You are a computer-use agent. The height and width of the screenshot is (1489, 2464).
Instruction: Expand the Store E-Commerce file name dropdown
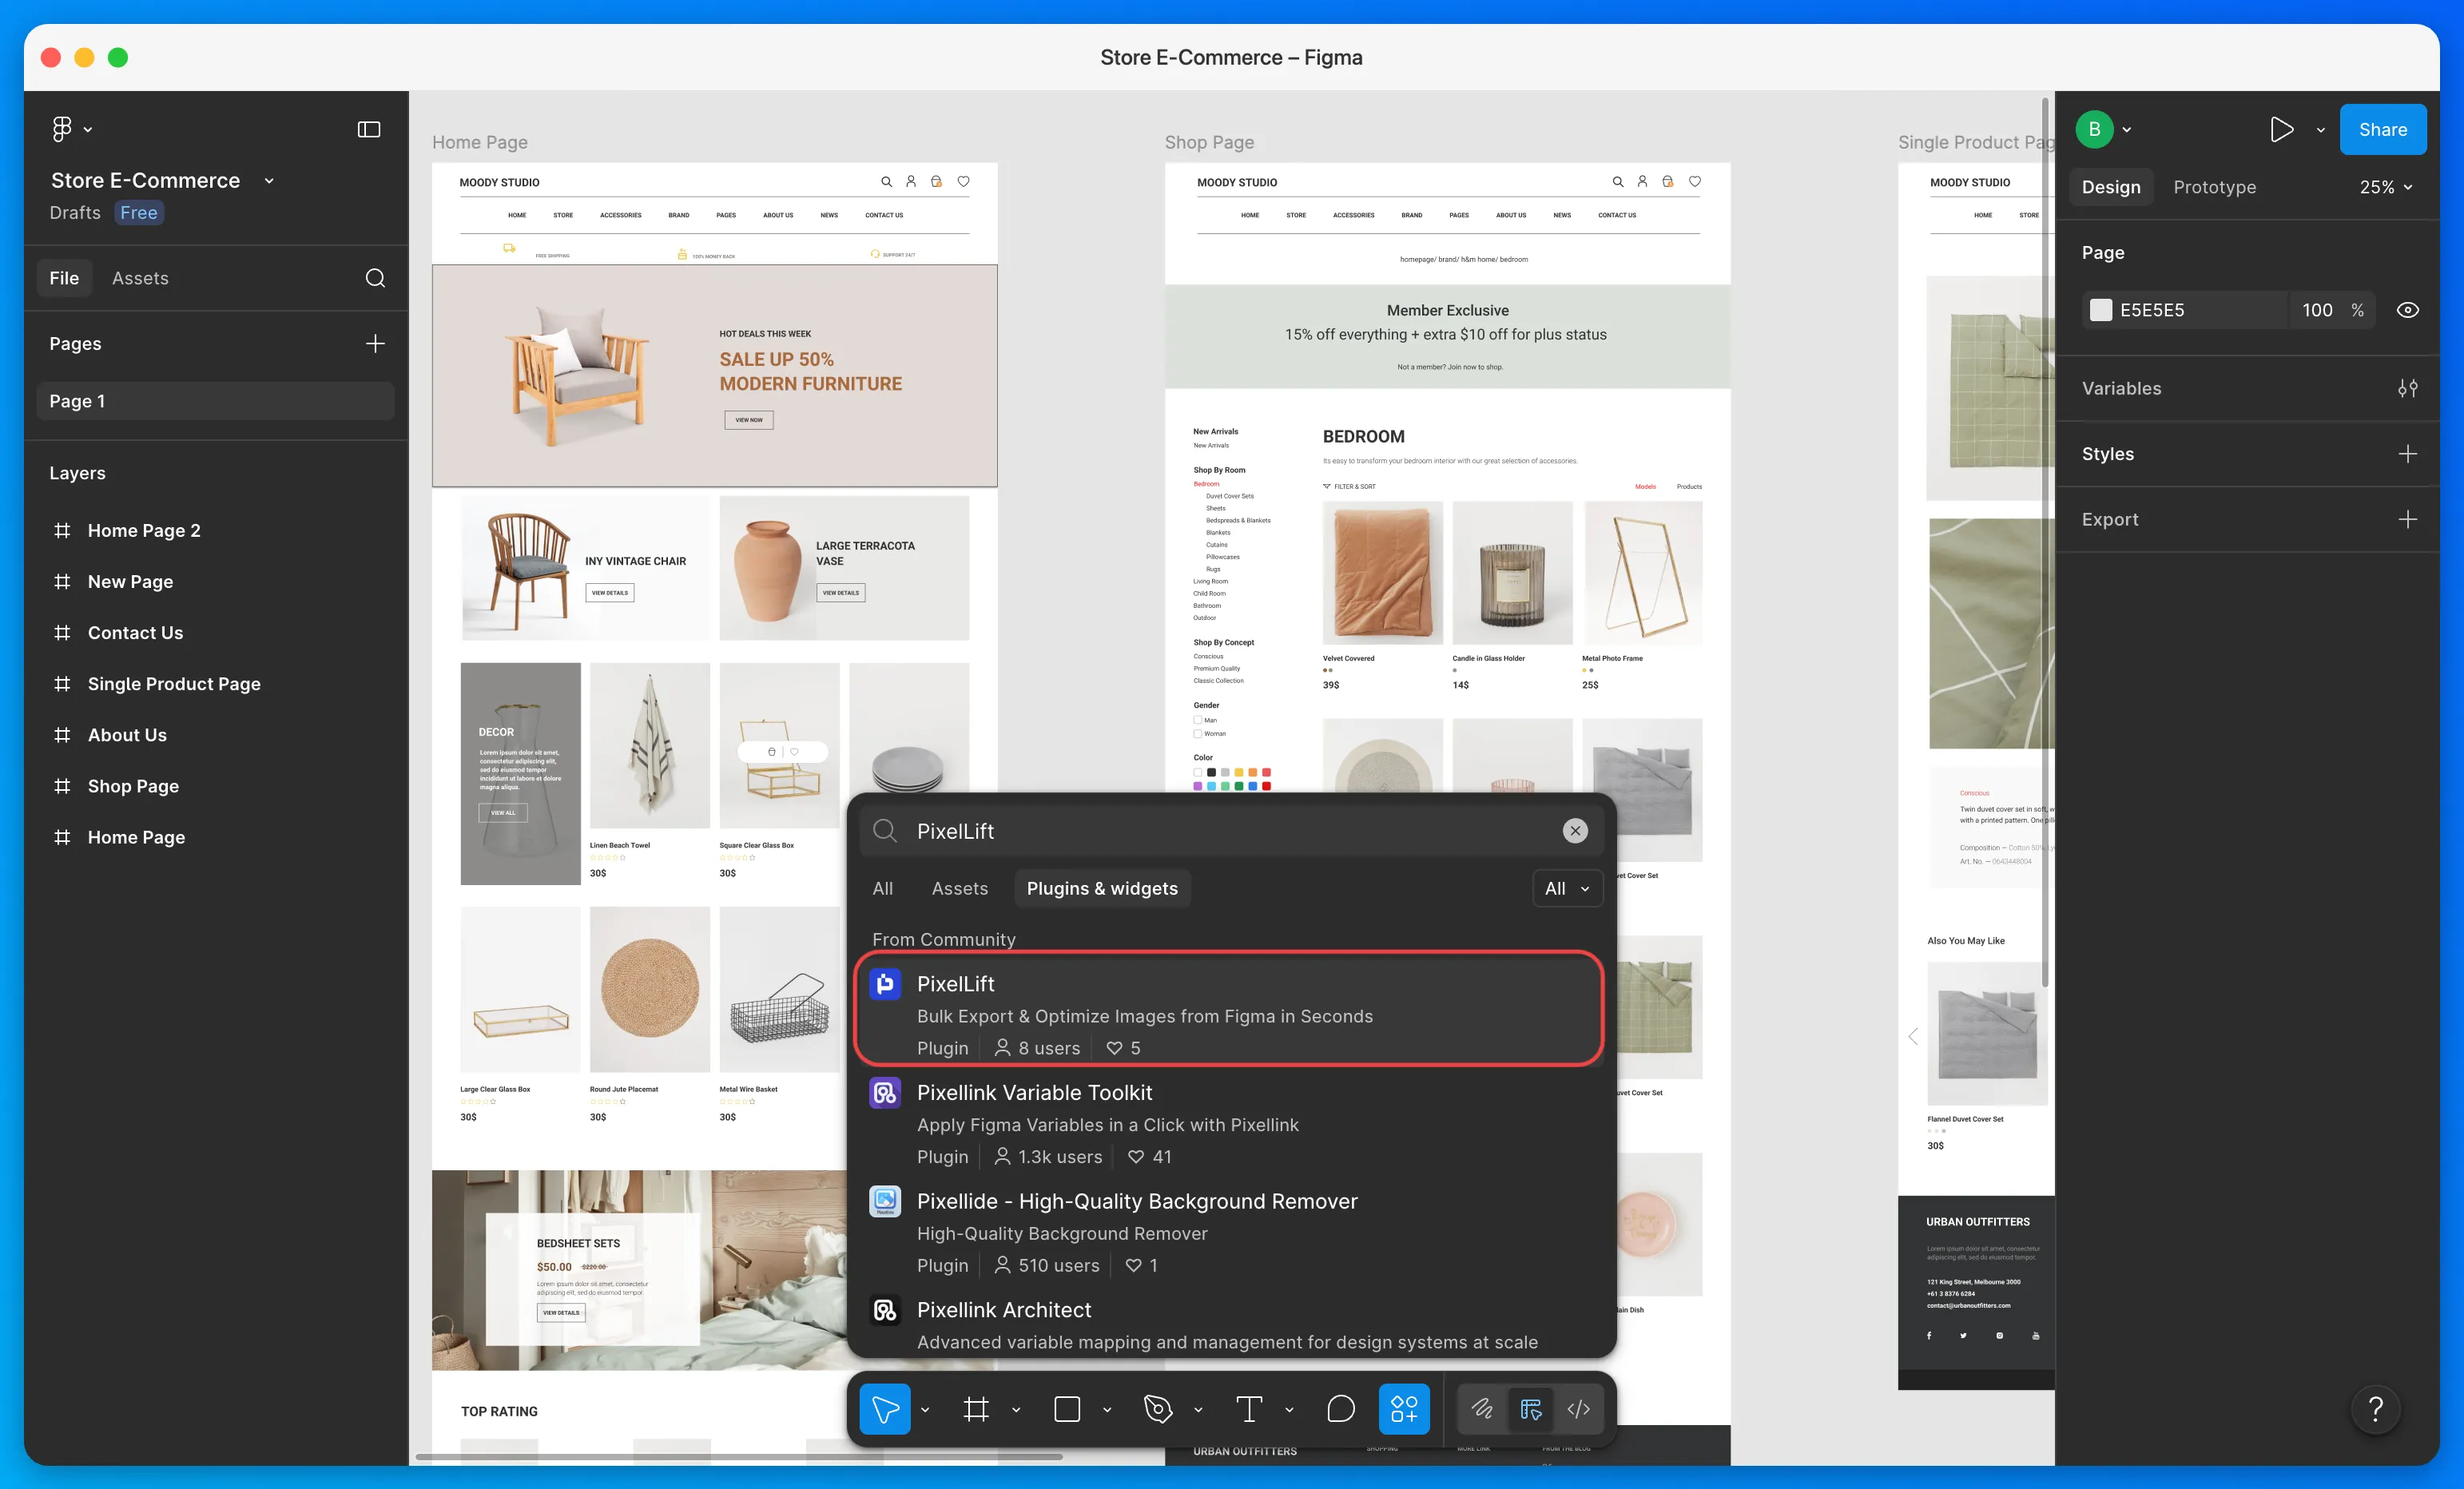click(269, 181)
